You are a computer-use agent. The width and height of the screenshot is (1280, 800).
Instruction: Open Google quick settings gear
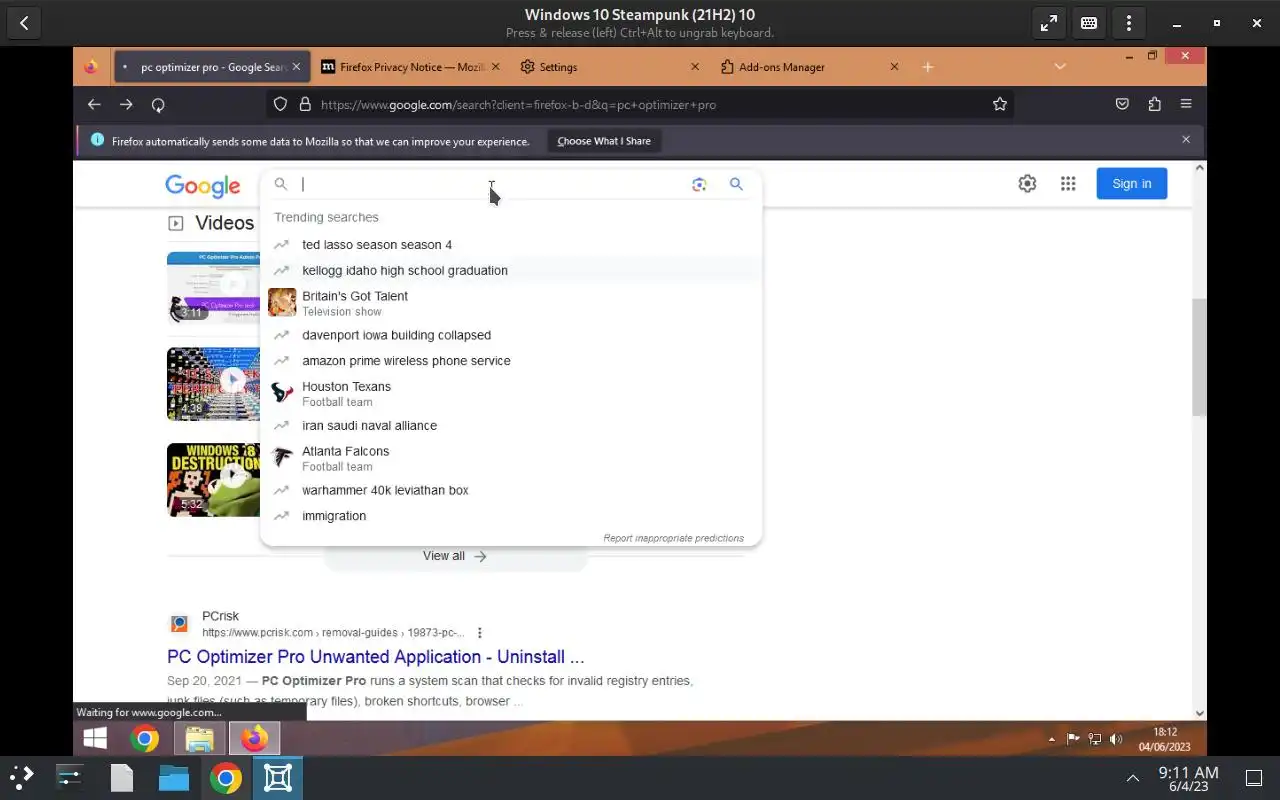pos(1027,183)
